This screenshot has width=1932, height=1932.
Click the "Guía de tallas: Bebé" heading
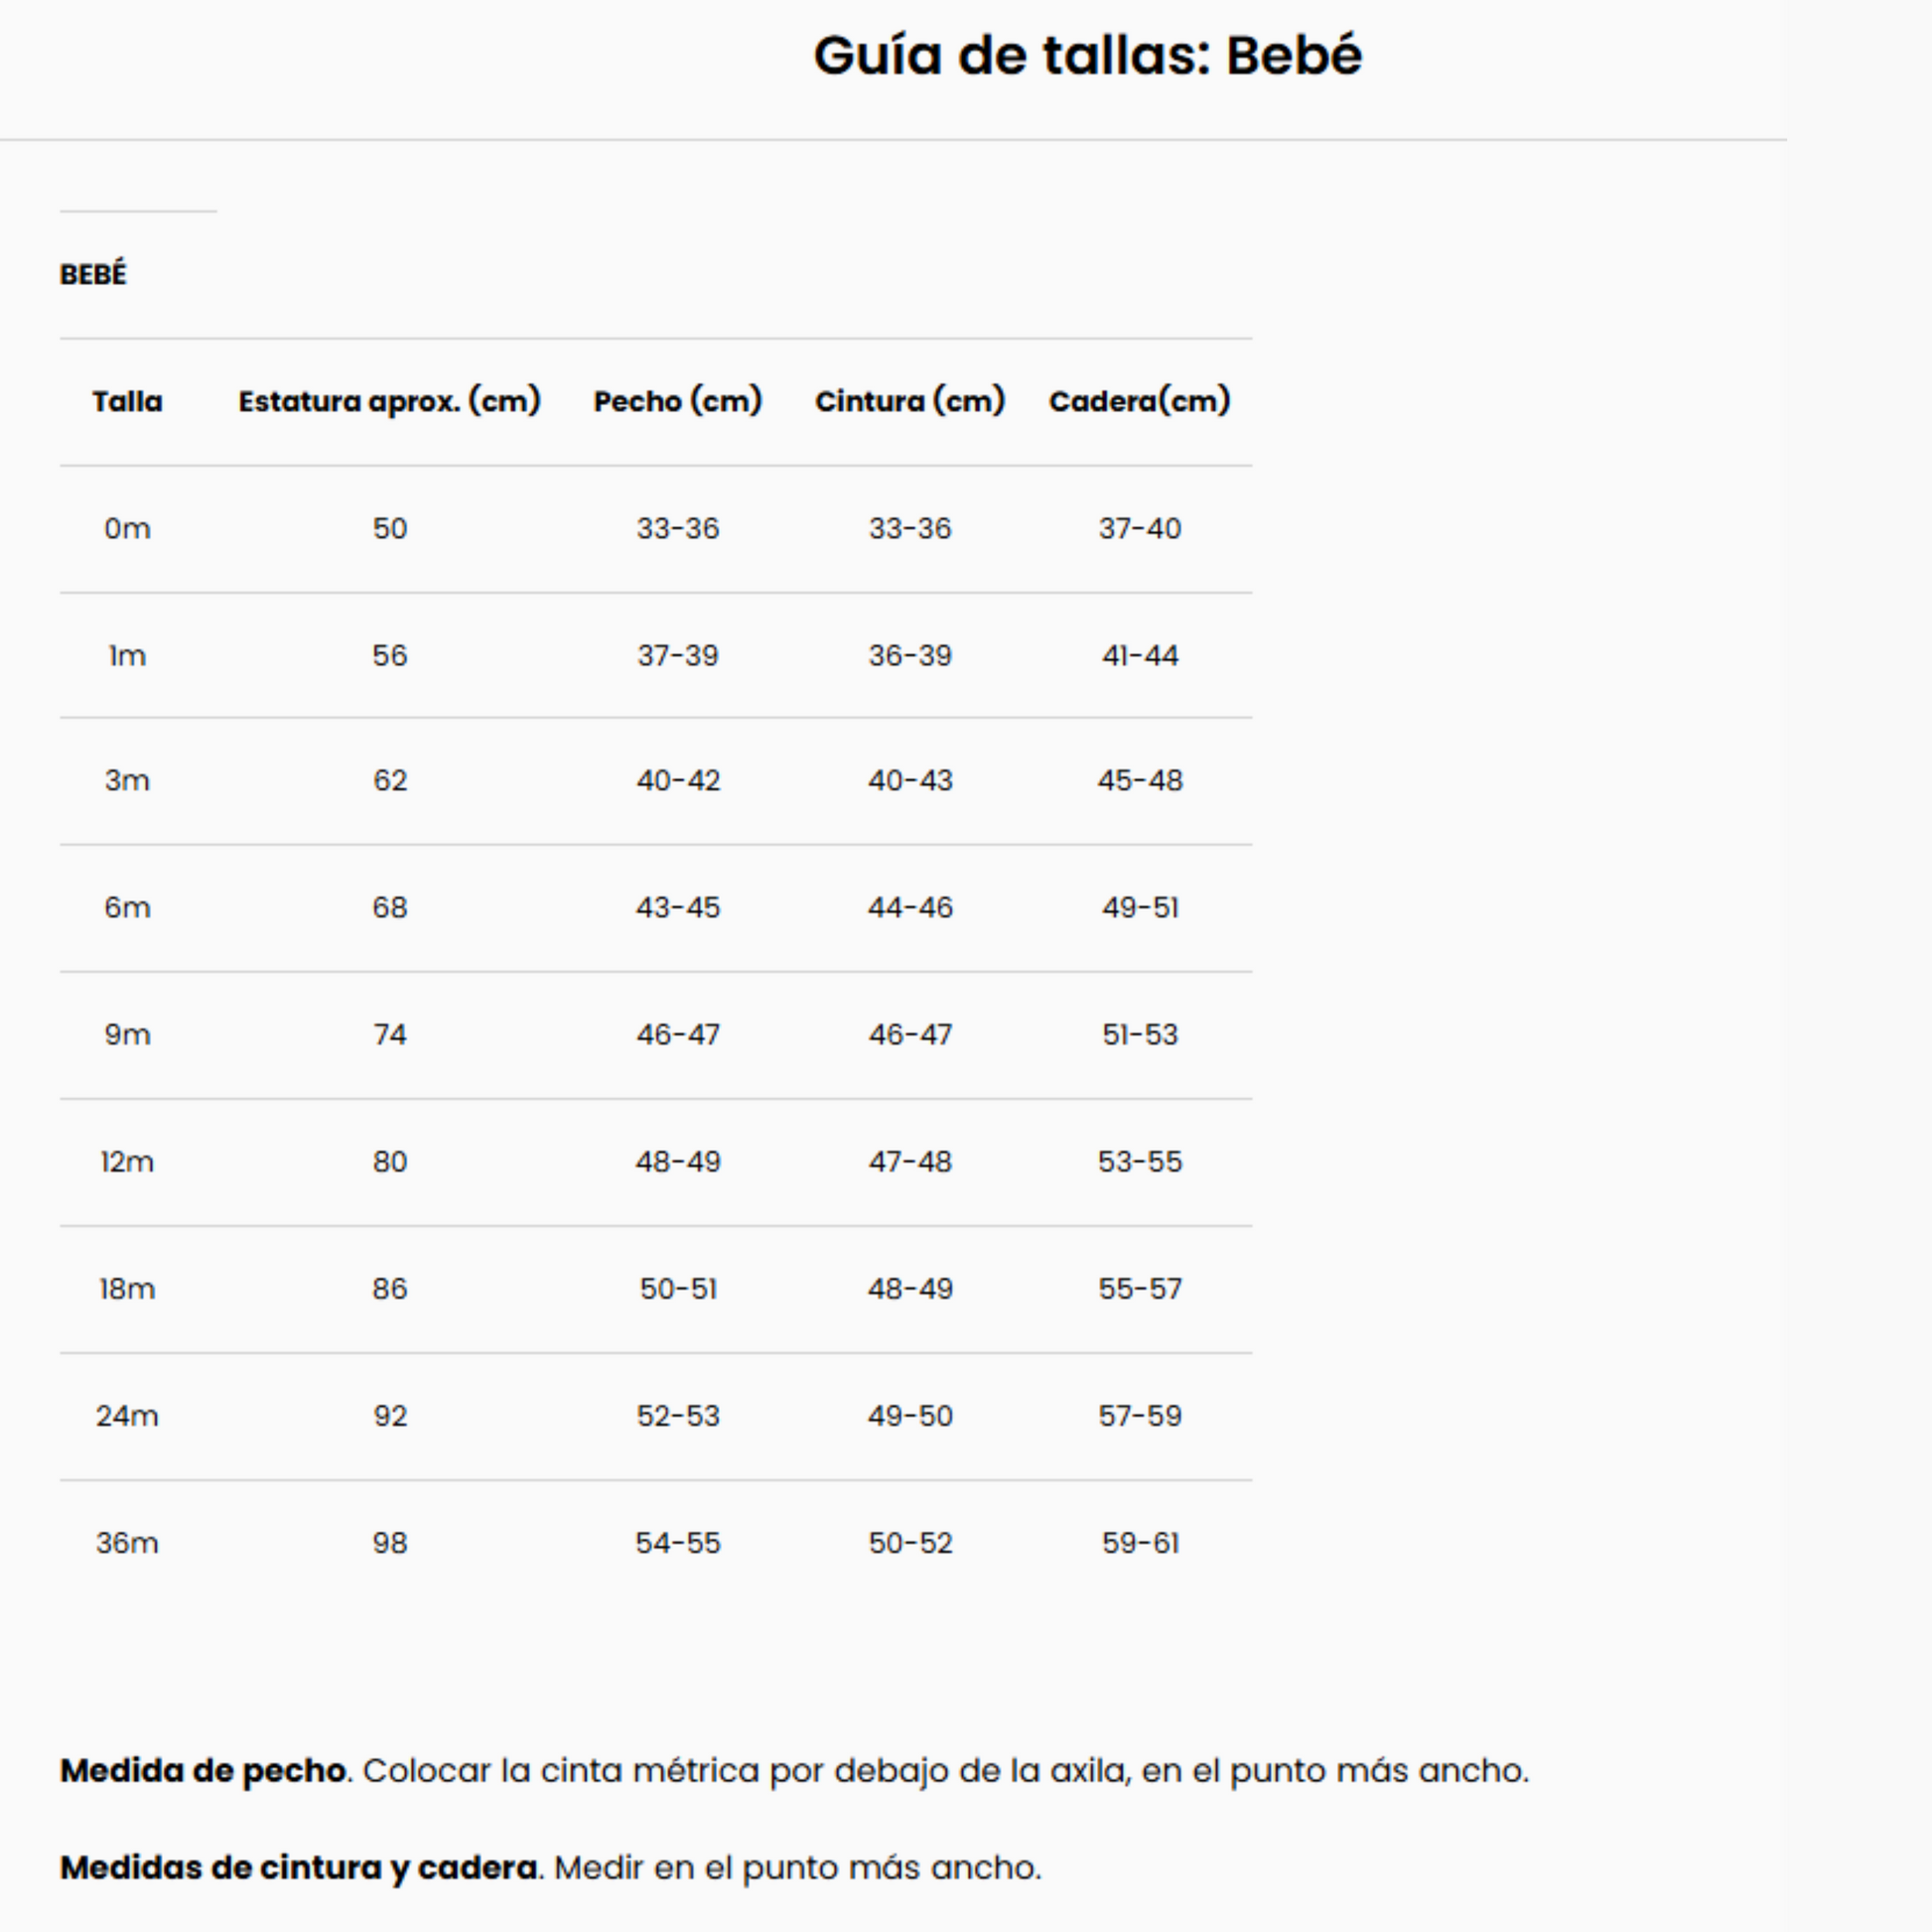(1087, 55)
